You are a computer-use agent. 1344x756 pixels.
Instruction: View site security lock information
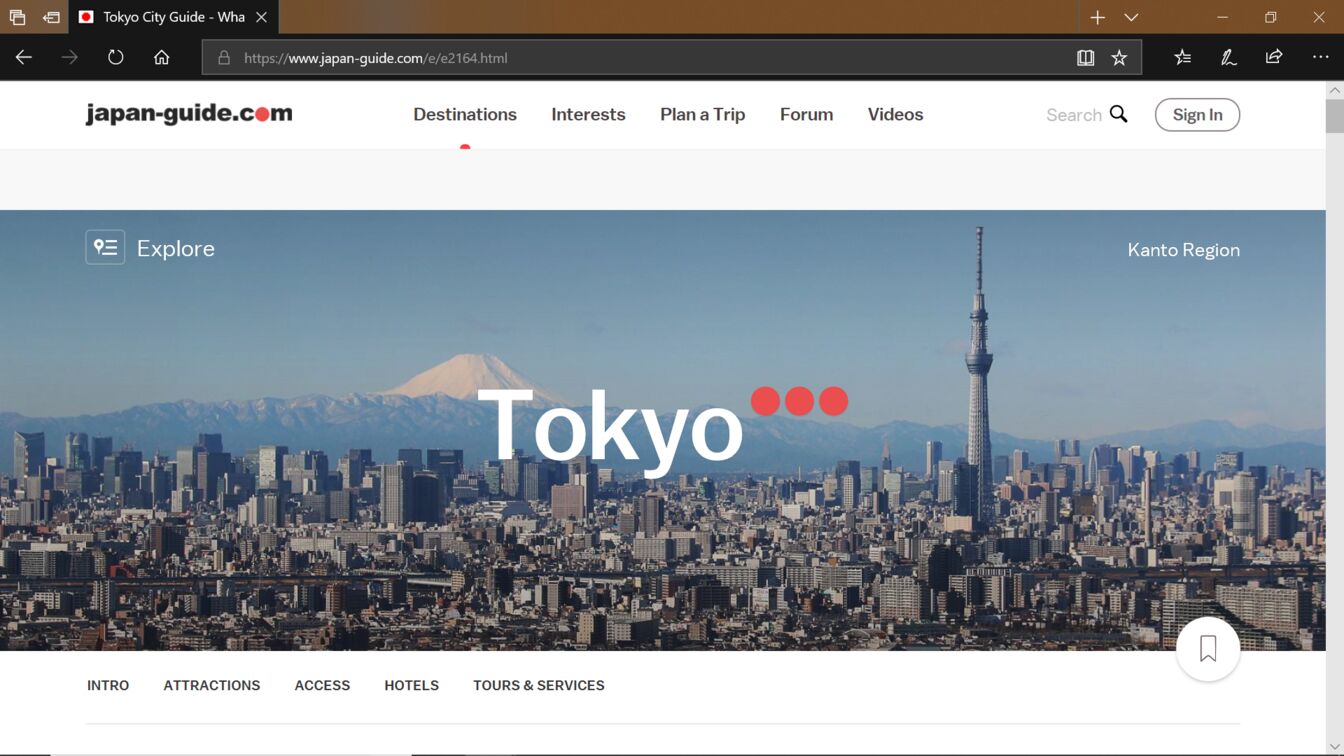coord(224,58)
